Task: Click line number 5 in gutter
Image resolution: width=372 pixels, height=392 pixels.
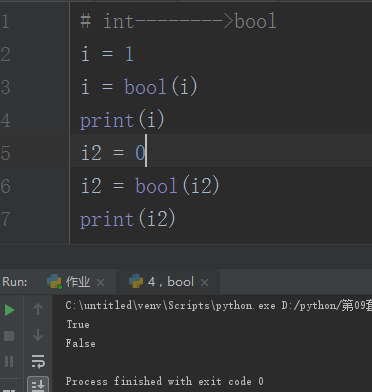Action: (6, 153)
